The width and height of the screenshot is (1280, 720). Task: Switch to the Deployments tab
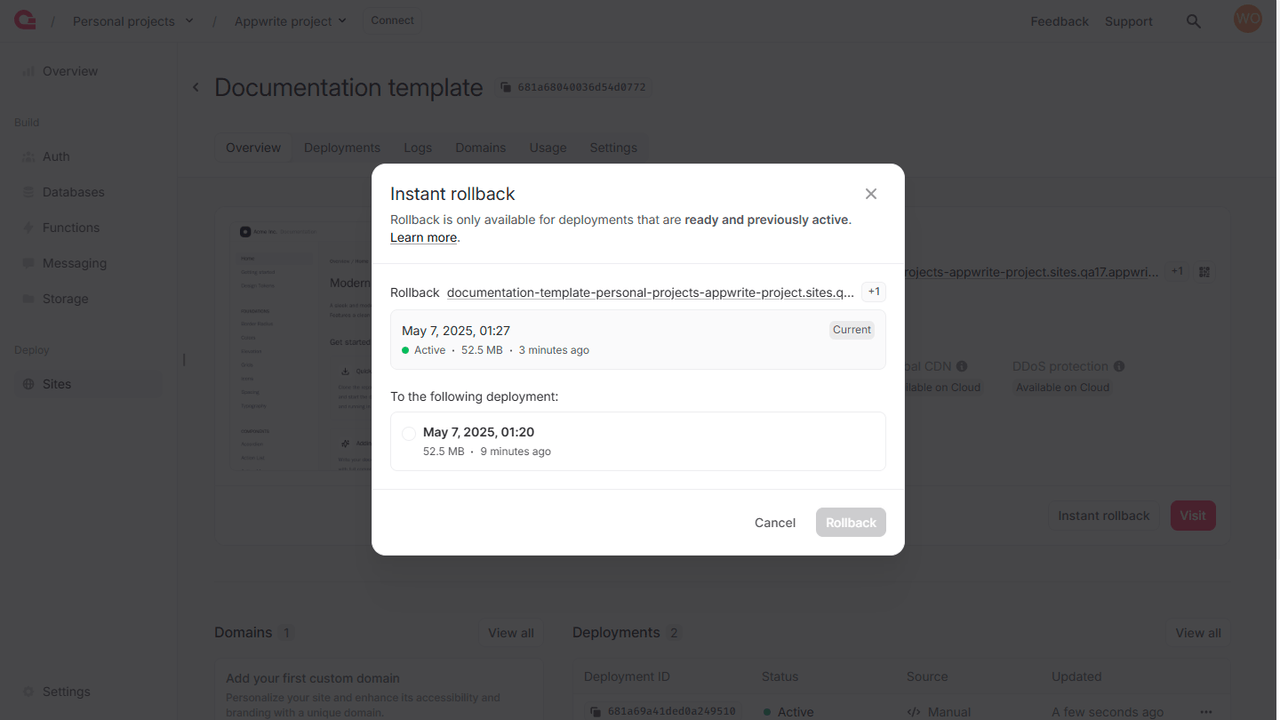[342, 148]
